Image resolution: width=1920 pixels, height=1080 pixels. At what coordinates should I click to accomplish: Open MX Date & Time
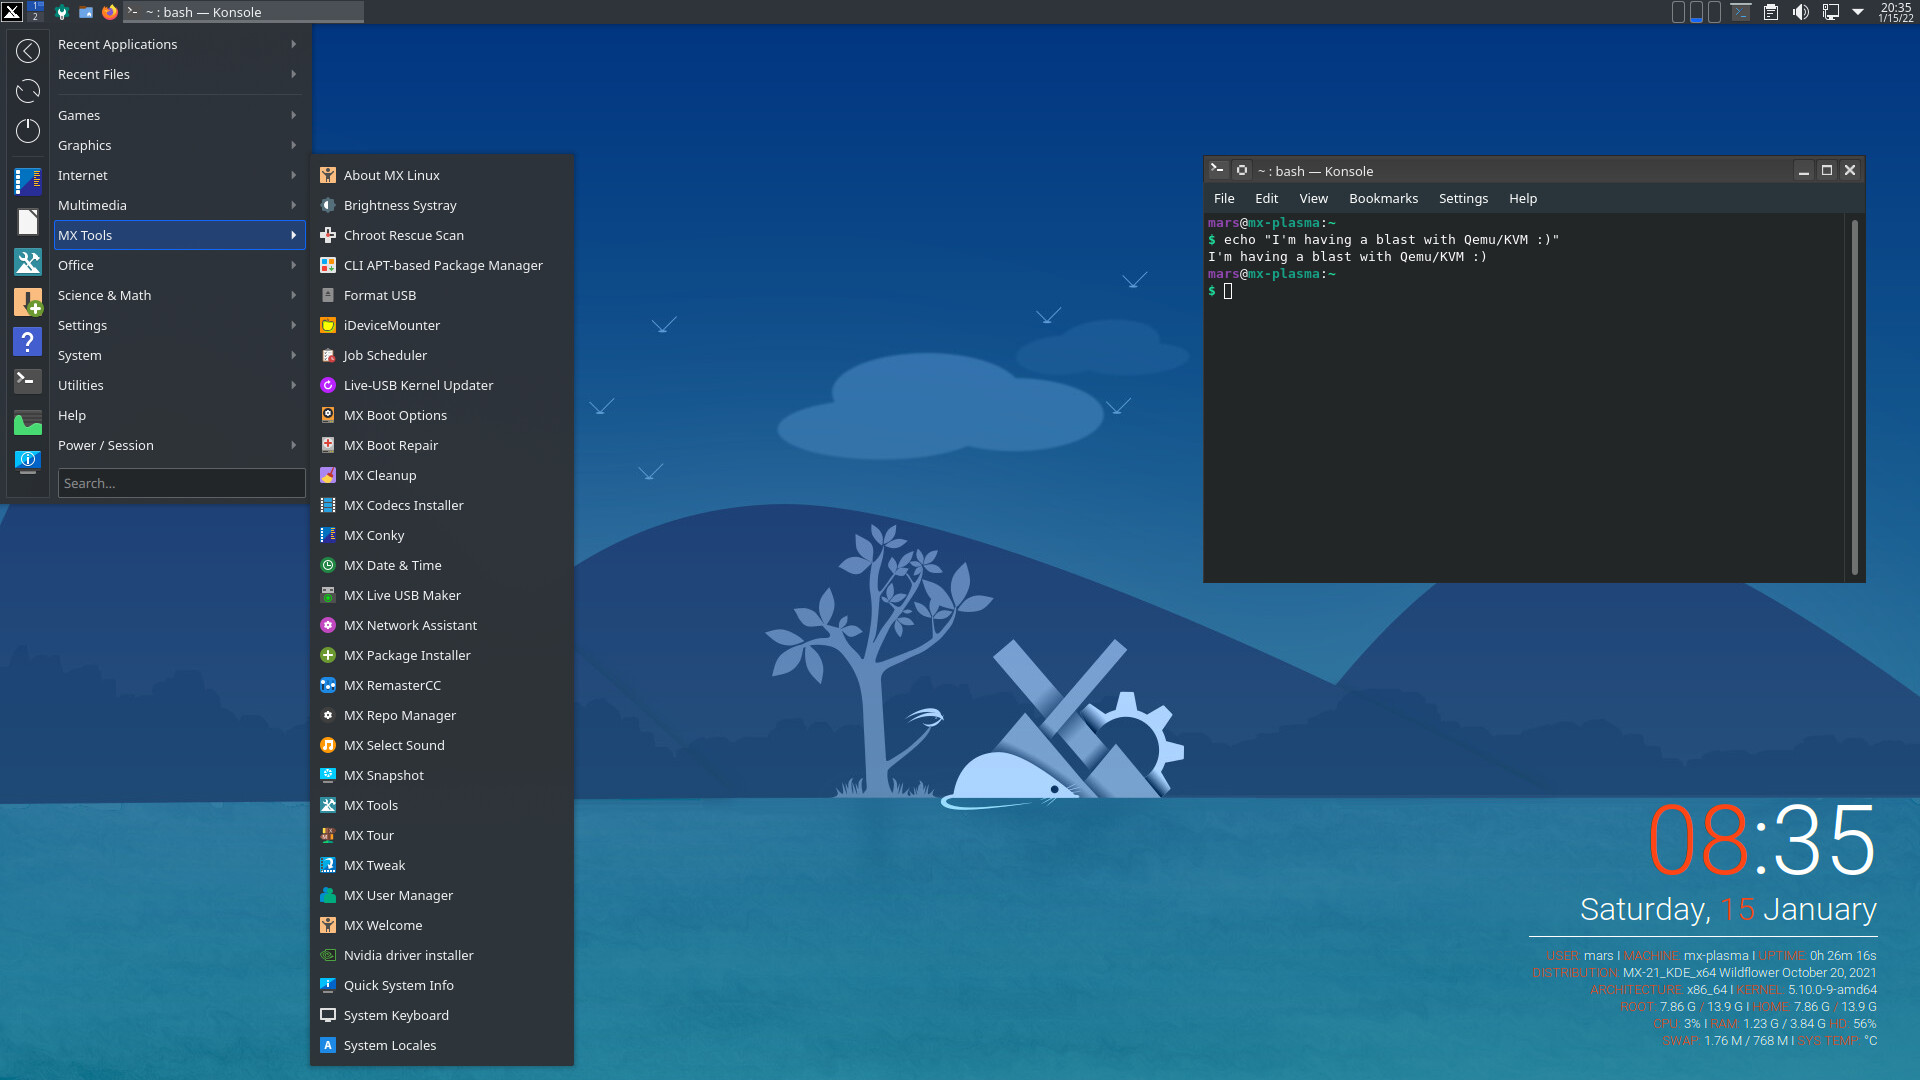[x=441, y=565]
